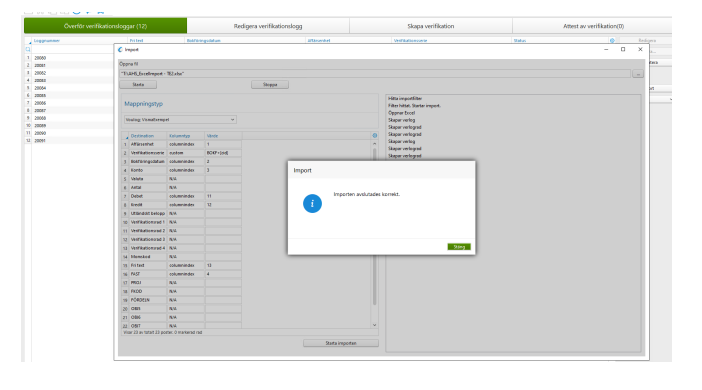Image resolution: width=702 pixels, height=390 pixels.
Task: Close the Import window
Action: point(640,49)
